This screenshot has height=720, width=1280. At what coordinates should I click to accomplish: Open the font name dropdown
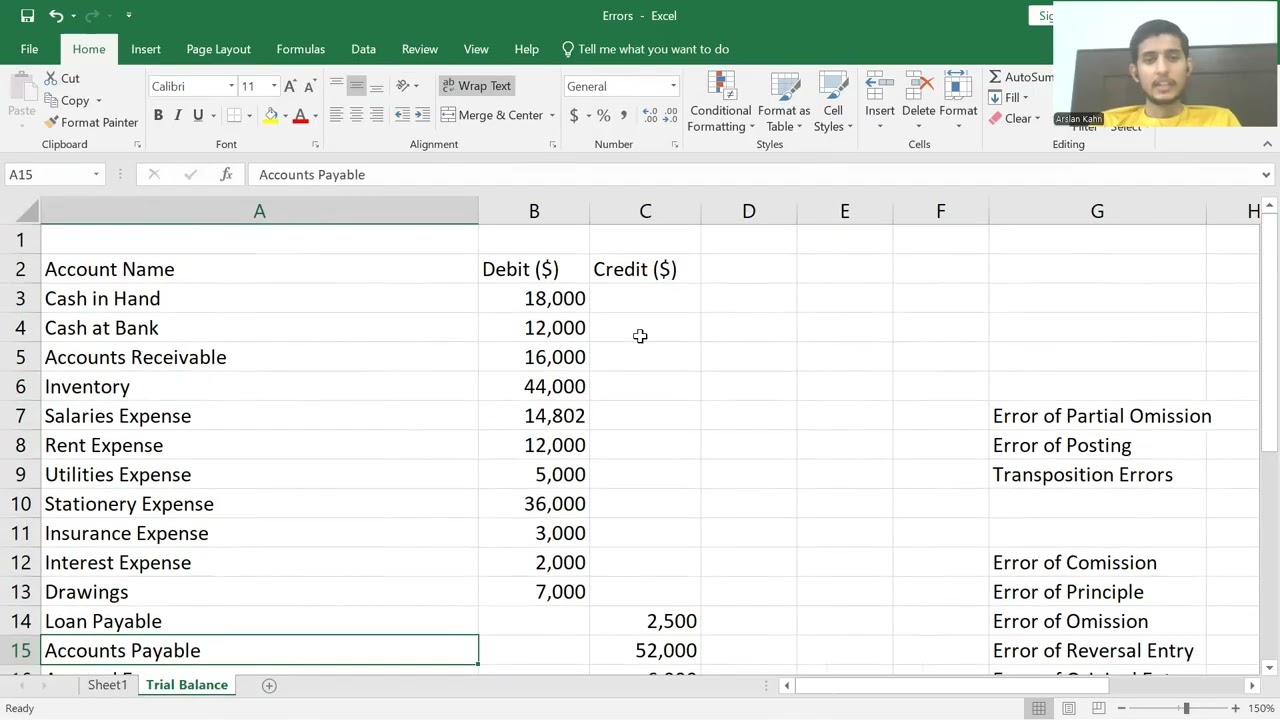231,87
